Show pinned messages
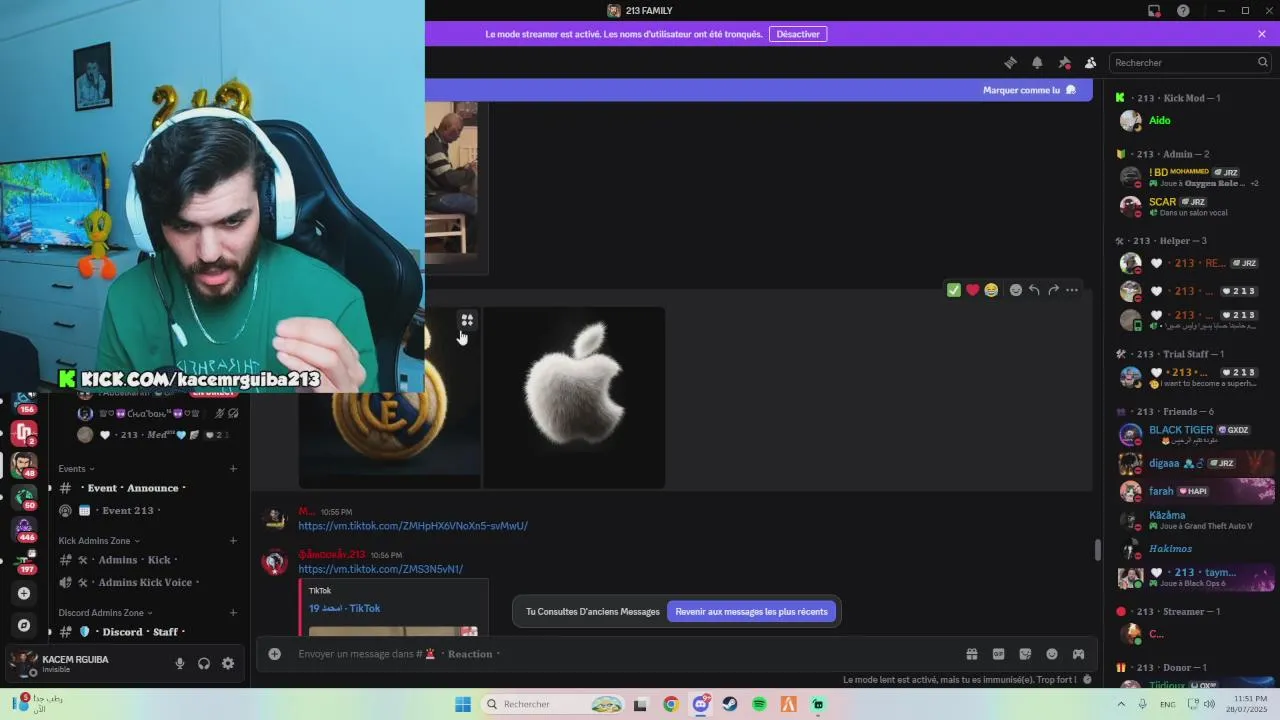 coord(1064,62)
